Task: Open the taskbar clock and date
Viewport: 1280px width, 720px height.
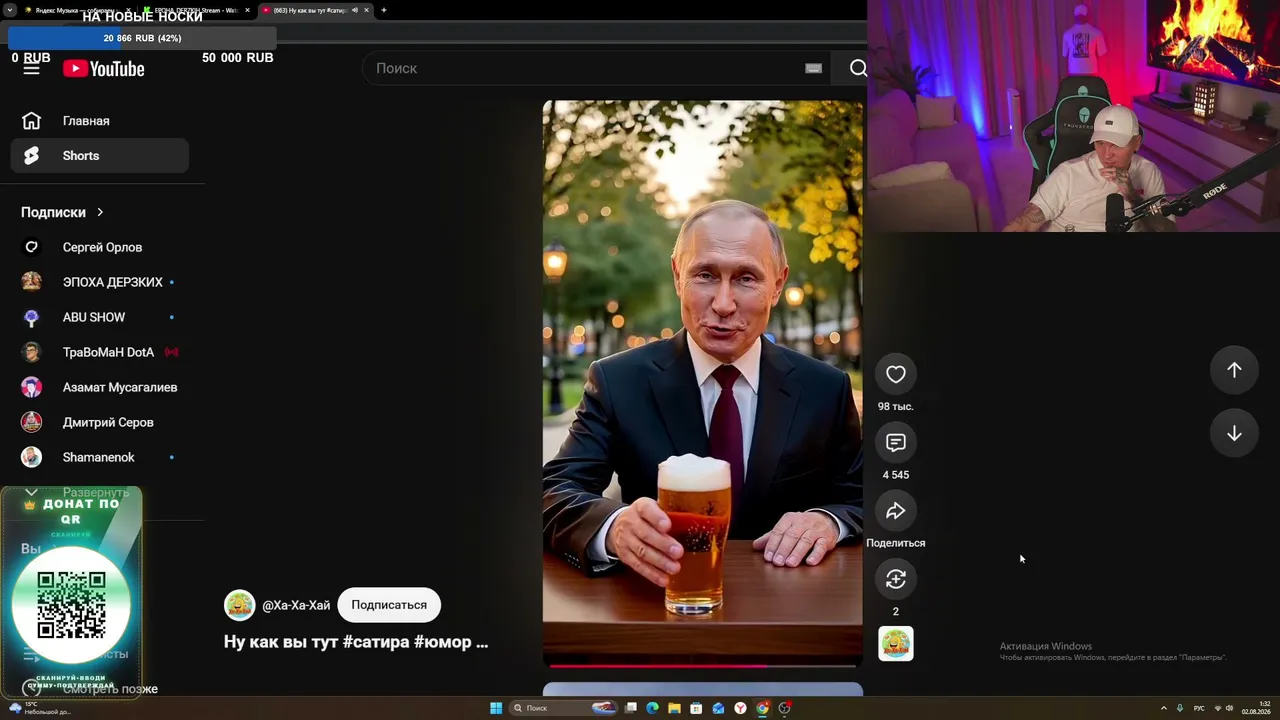Action: [1256, 708]
